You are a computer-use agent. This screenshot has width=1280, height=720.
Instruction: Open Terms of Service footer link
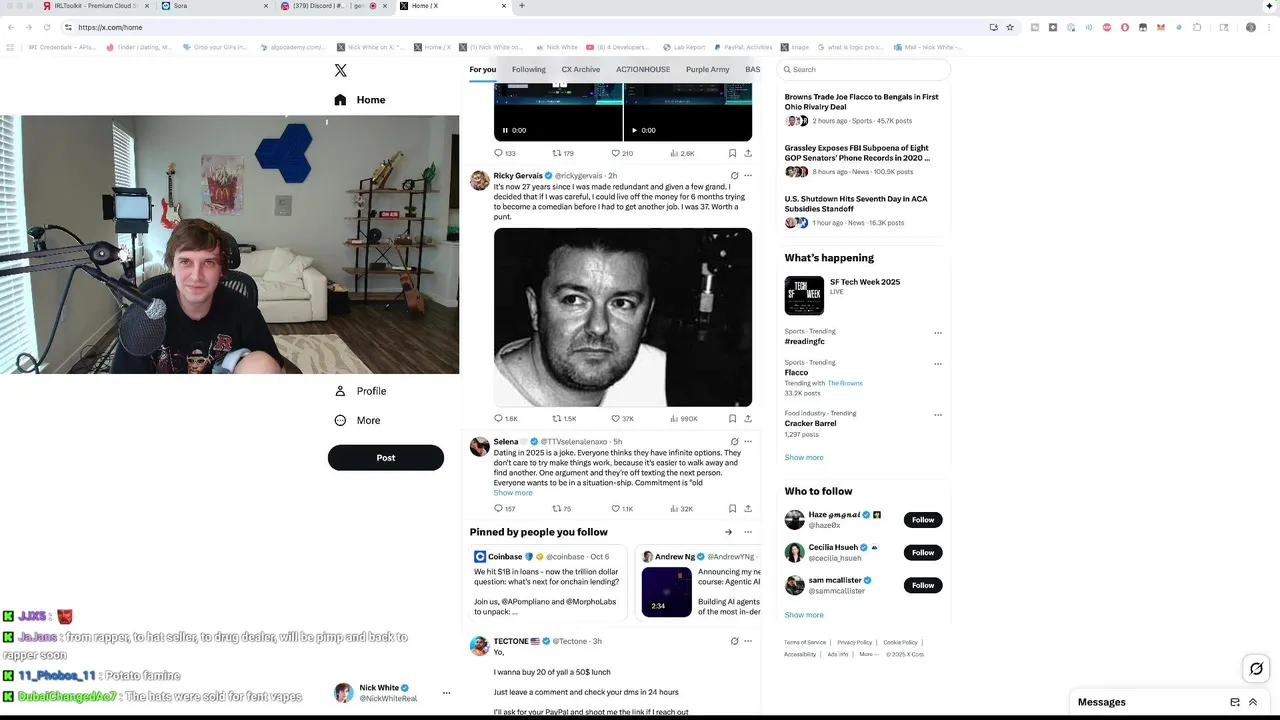coord(805,643)
